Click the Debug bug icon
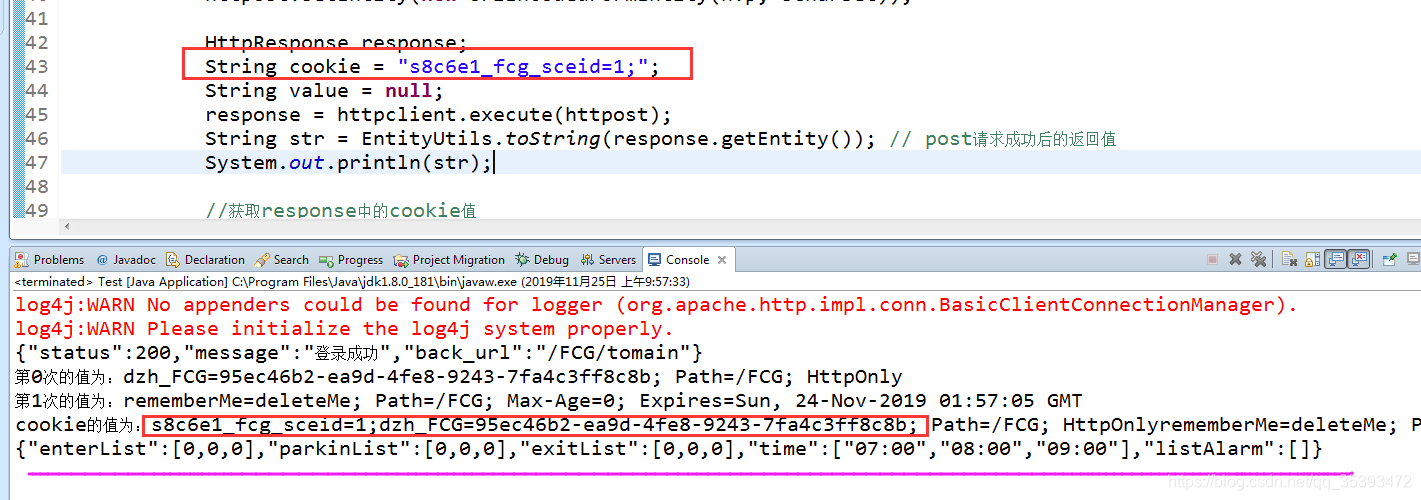 coord(522,260)
